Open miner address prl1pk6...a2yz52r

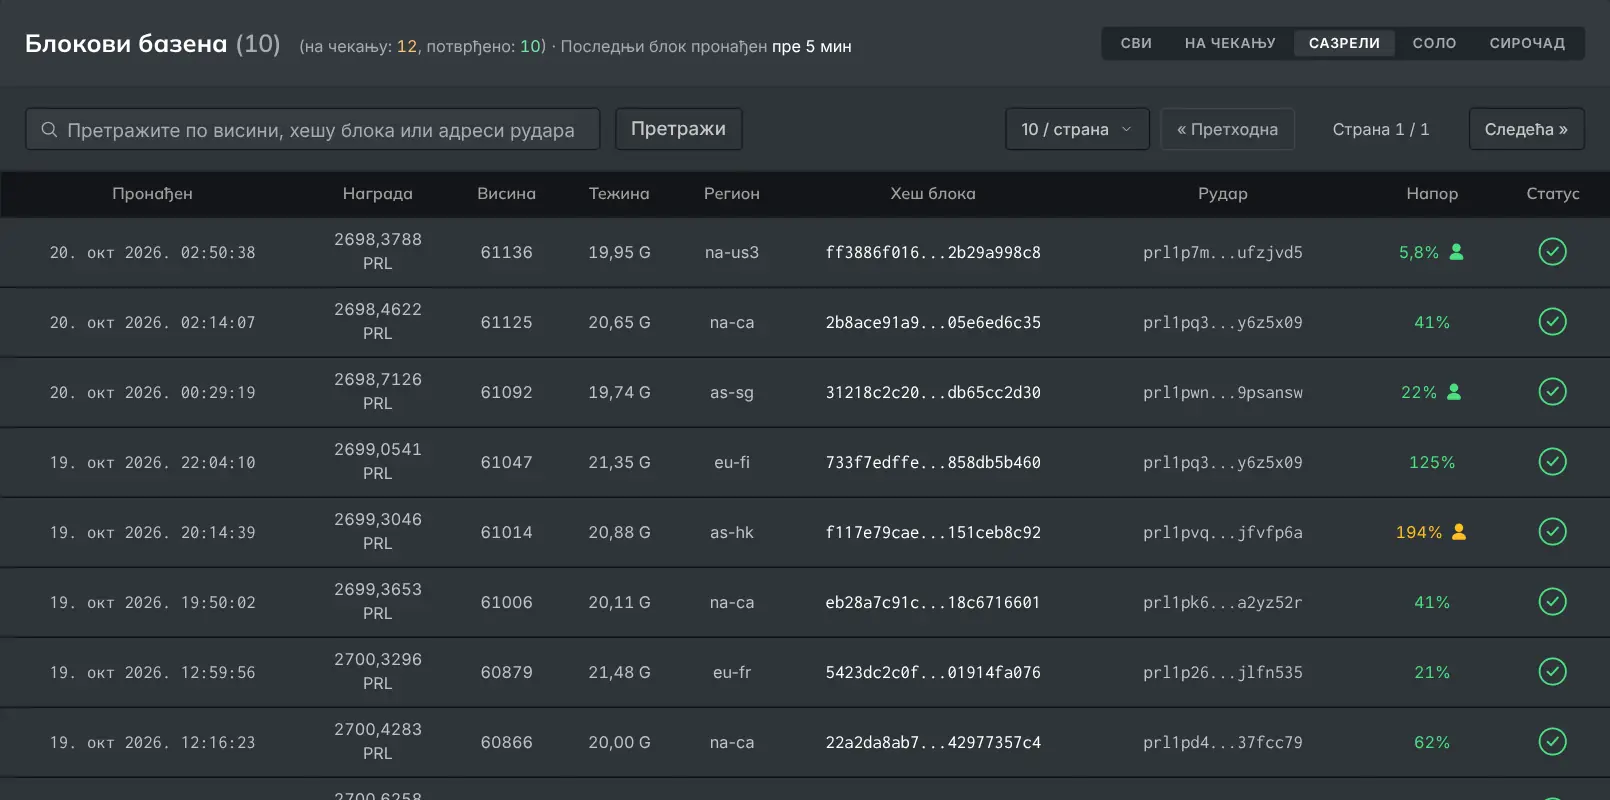(1223, 603)
